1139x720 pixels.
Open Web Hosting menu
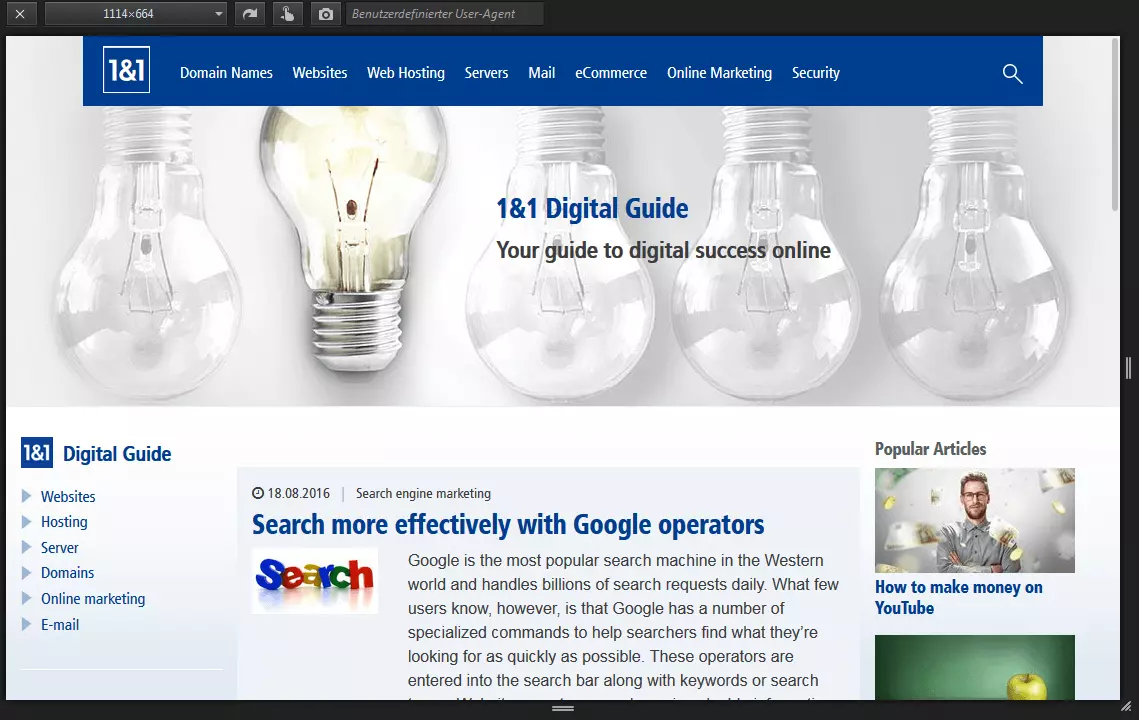point(405,73)
